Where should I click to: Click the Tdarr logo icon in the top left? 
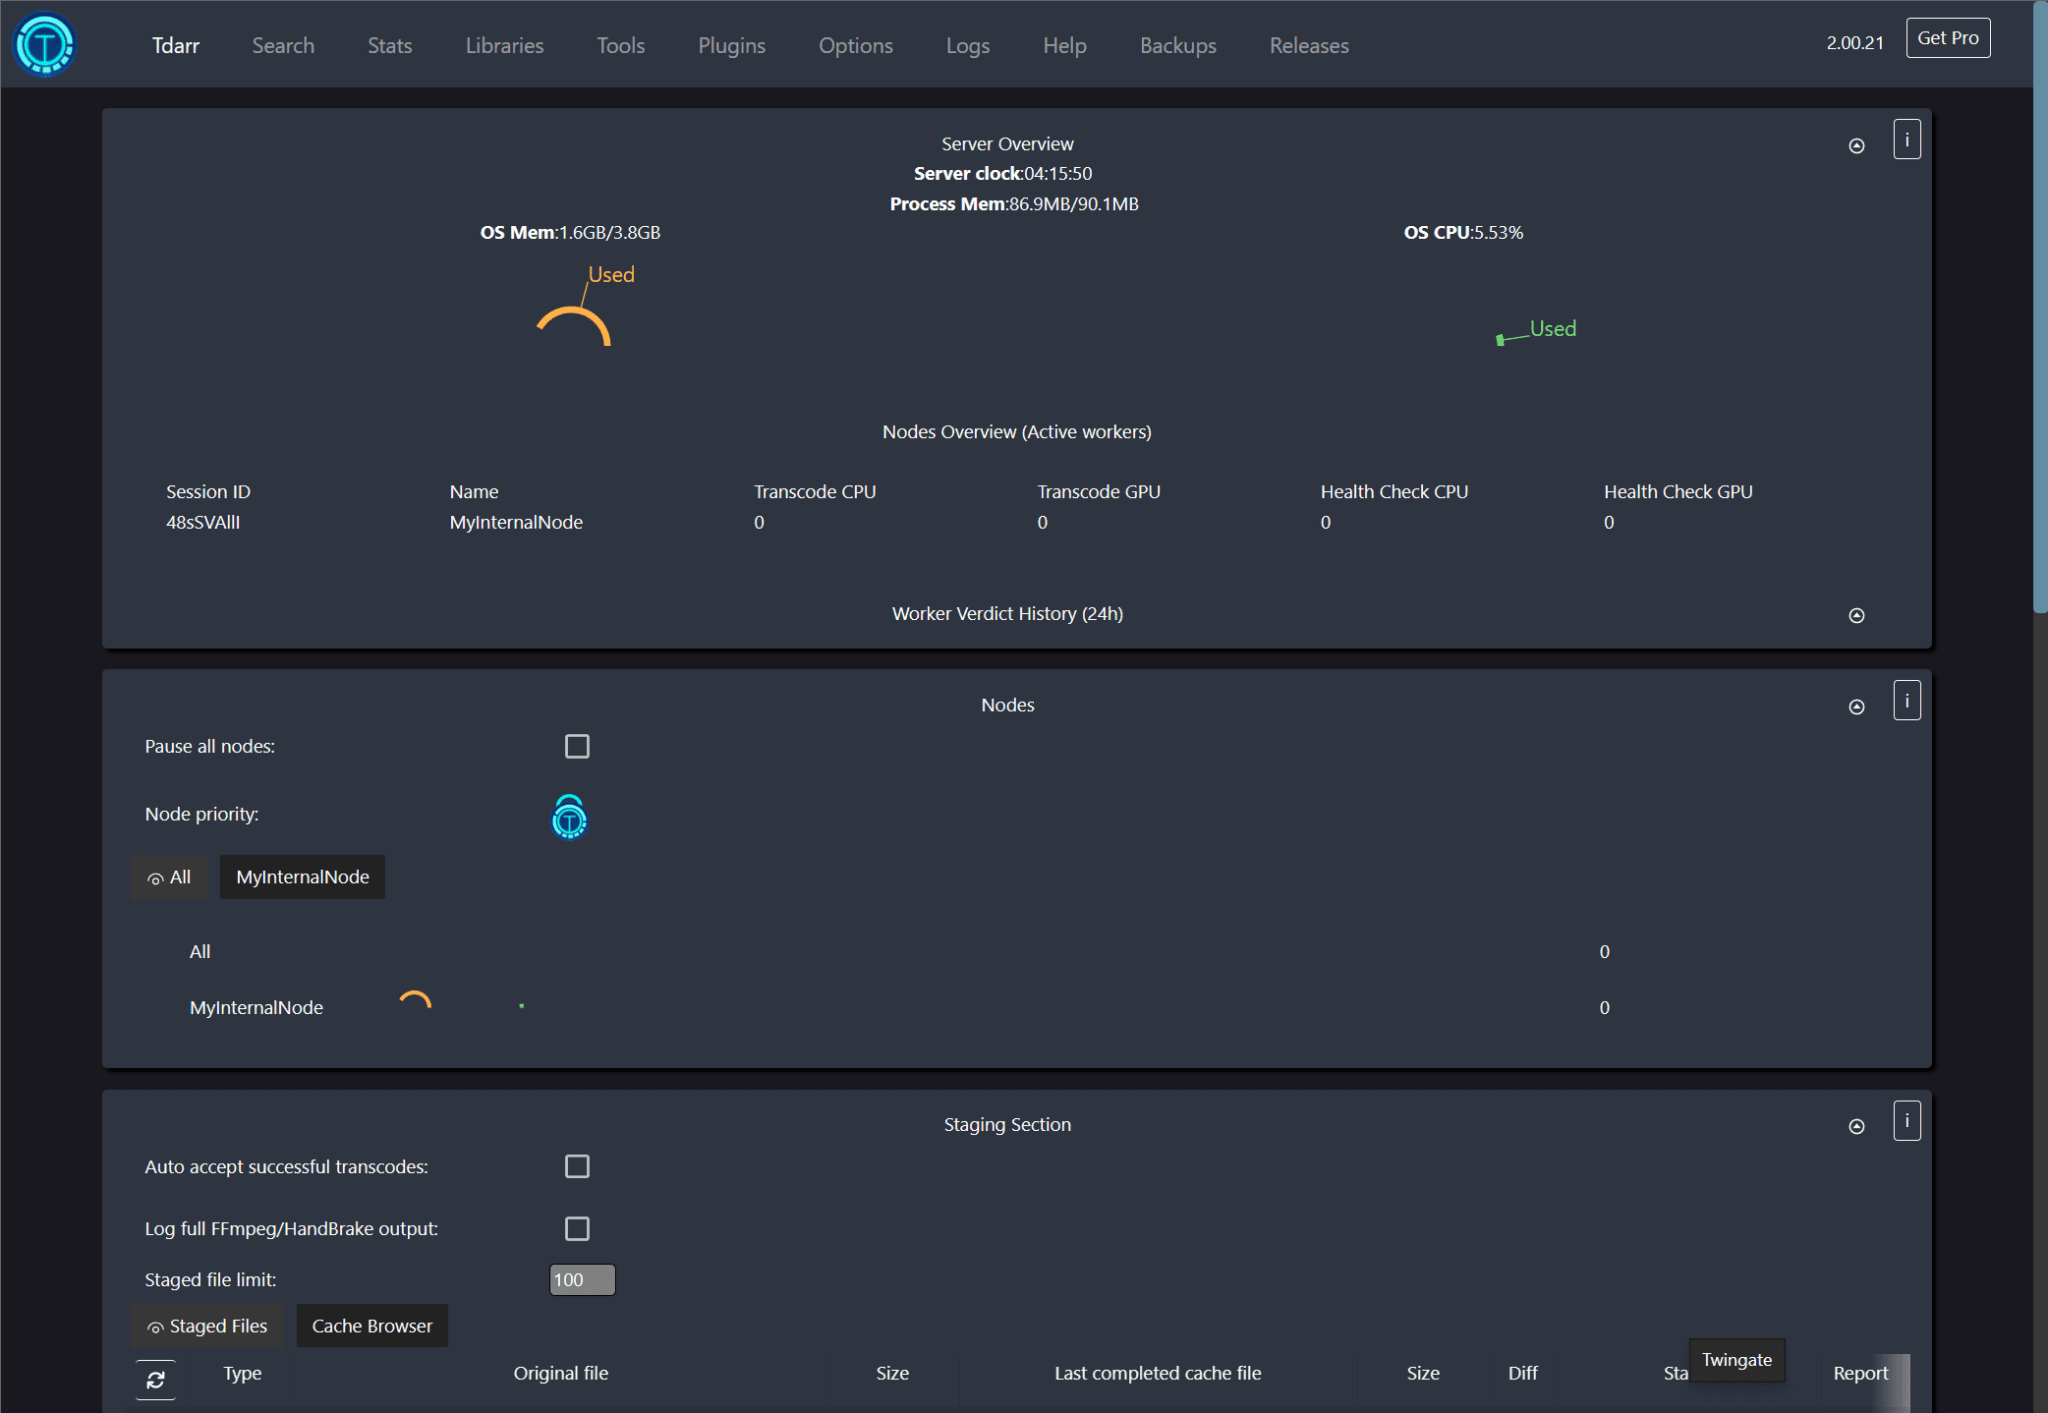(x=45, y=44)
